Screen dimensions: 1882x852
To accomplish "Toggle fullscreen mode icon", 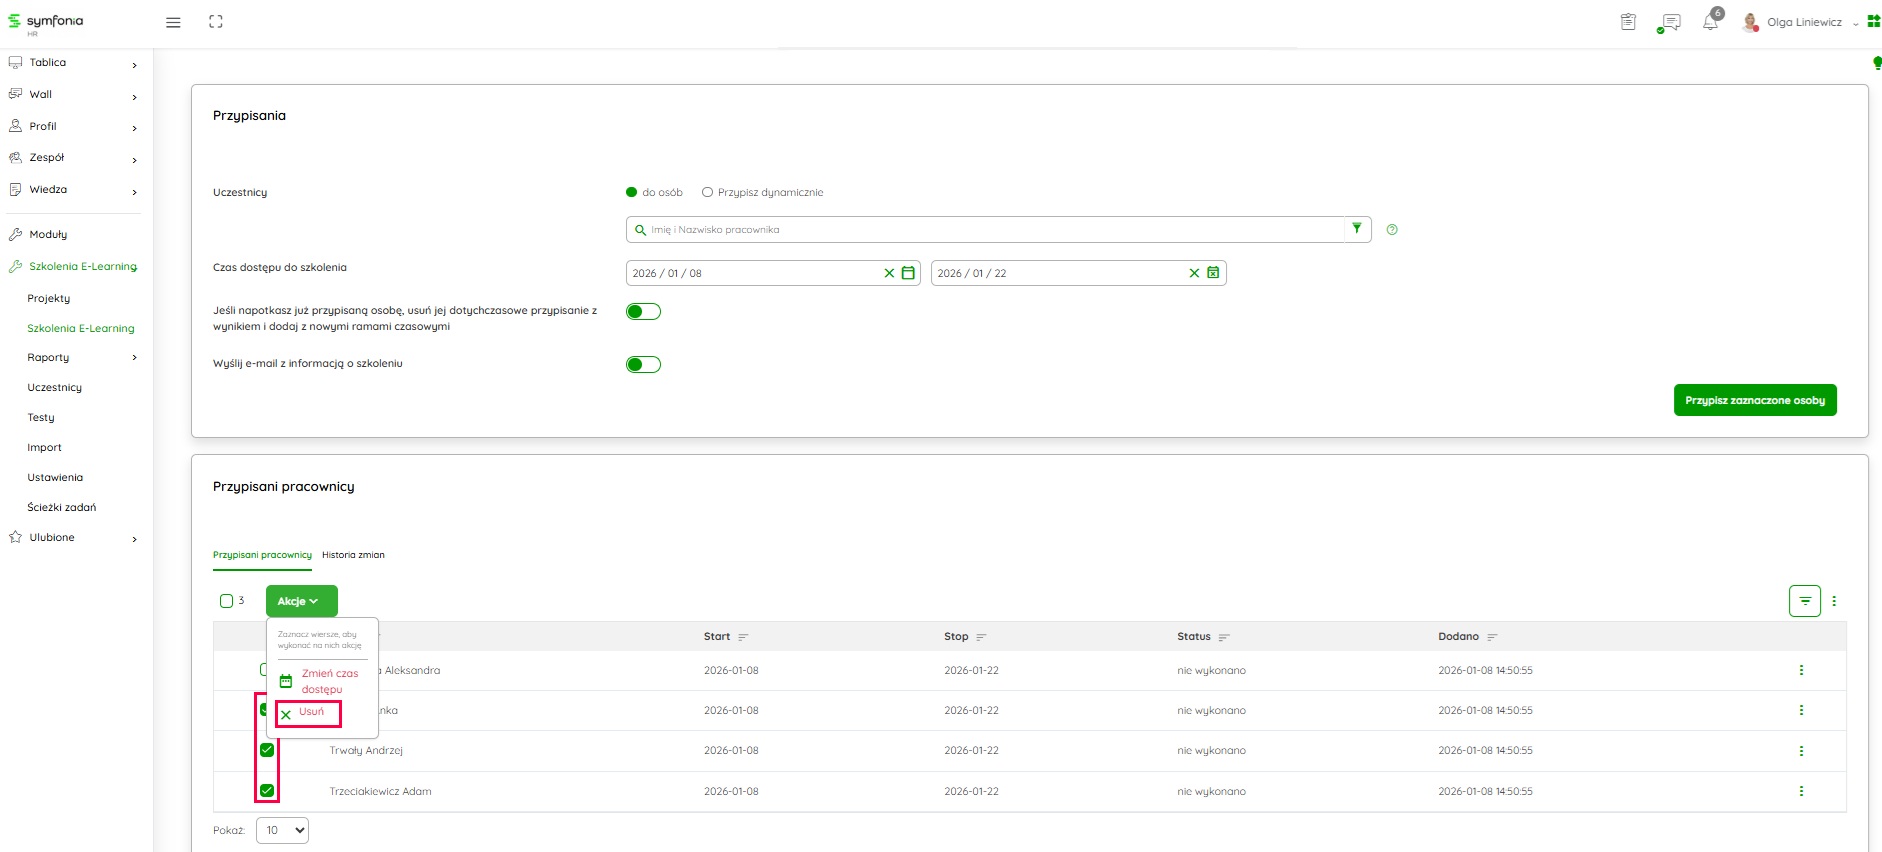I will (216, 22).
